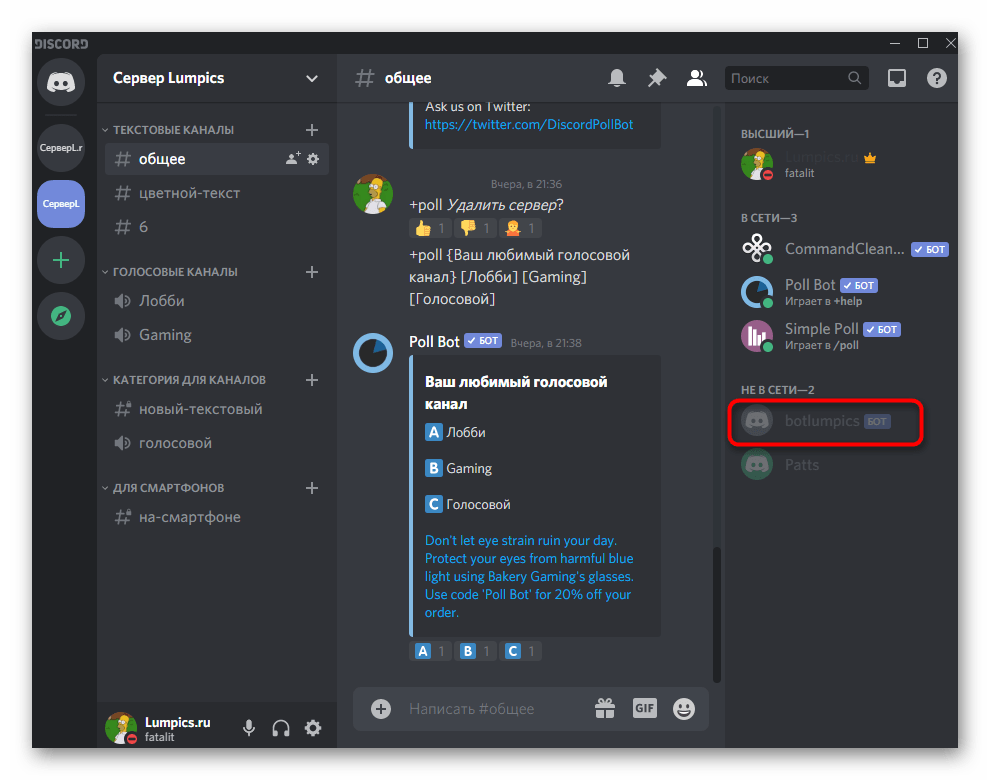Open pinned messages

(657, 78)
